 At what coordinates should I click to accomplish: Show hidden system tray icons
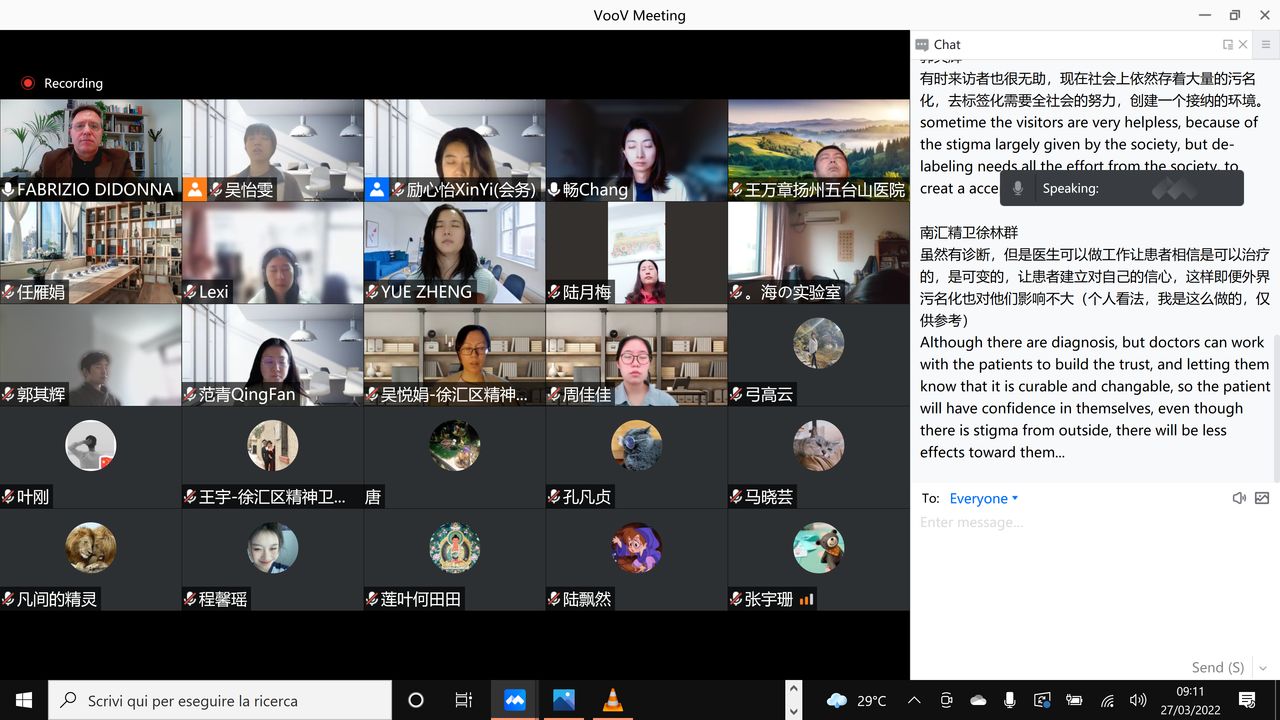(914, 700)
